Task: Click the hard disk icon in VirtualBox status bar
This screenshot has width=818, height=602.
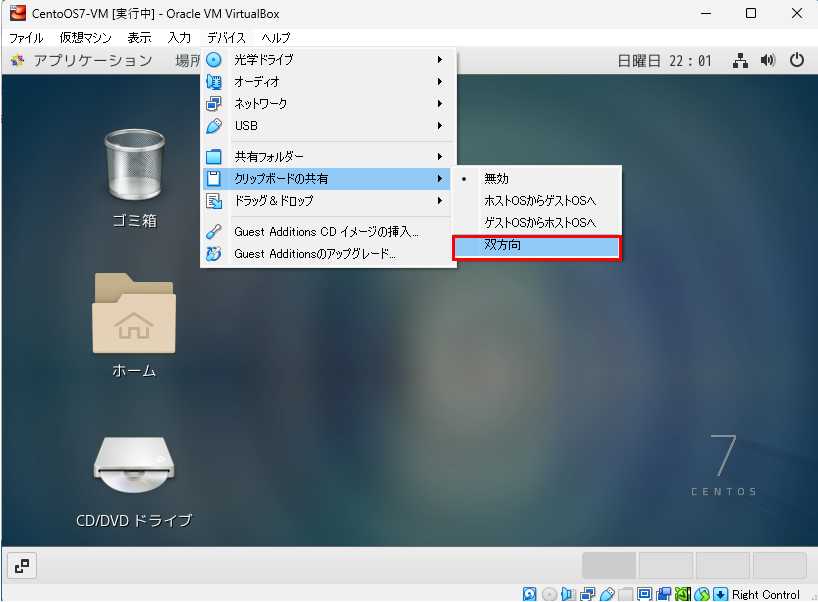Action: pyautogui.click(x=530, y=594)
